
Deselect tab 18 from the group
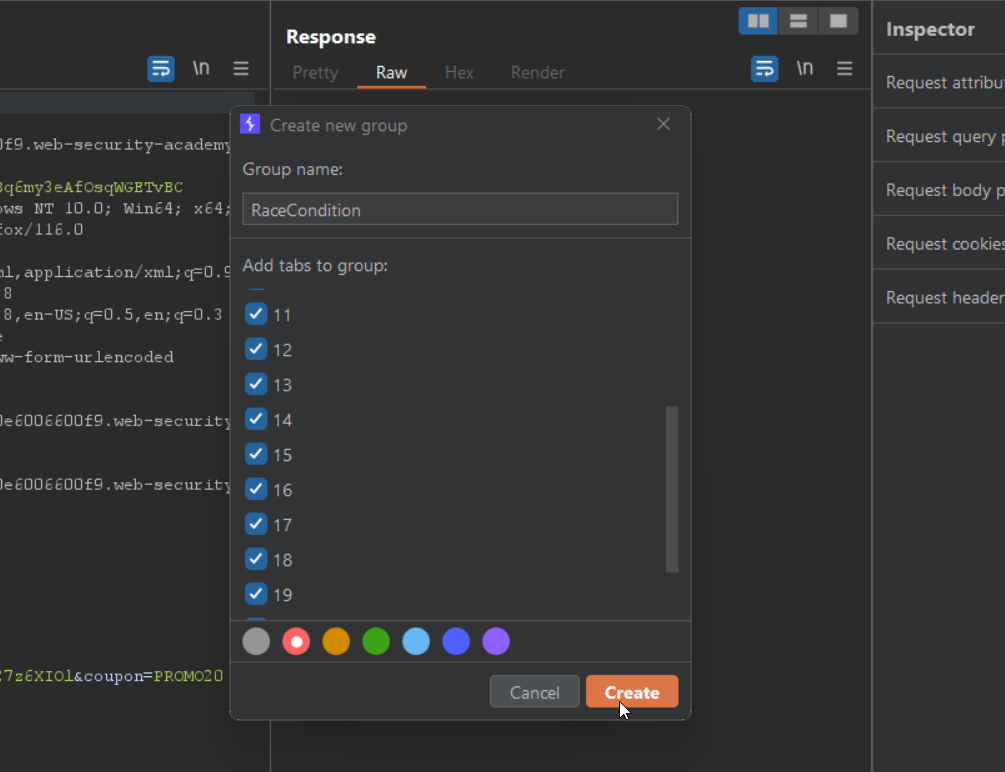[256, 560]
